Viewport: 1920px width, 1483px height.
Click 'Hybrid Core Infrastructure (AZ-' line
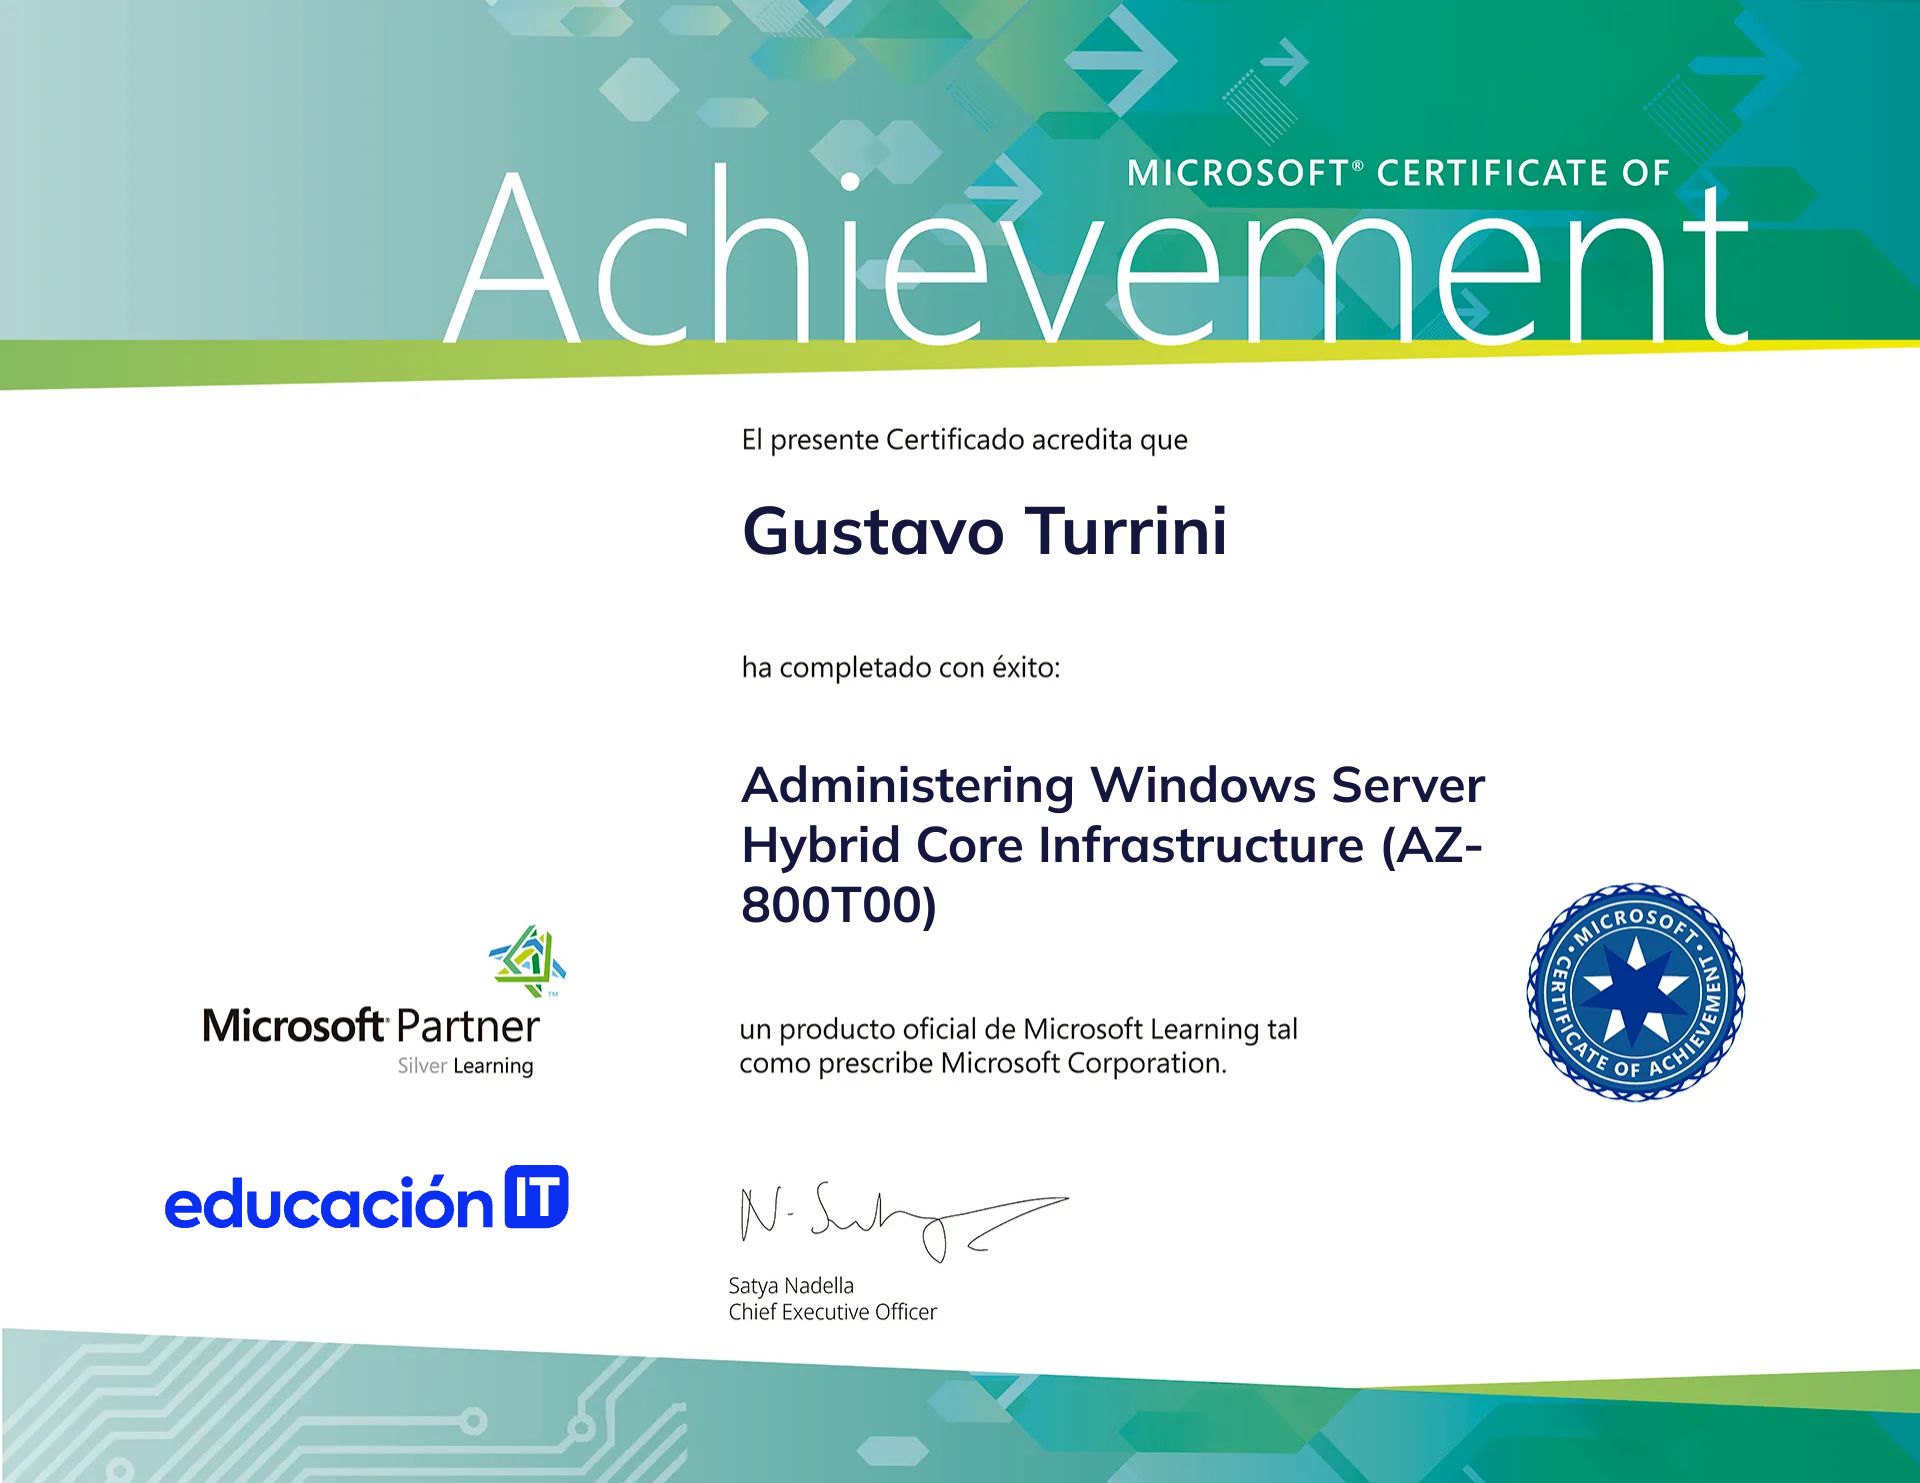1112,845
